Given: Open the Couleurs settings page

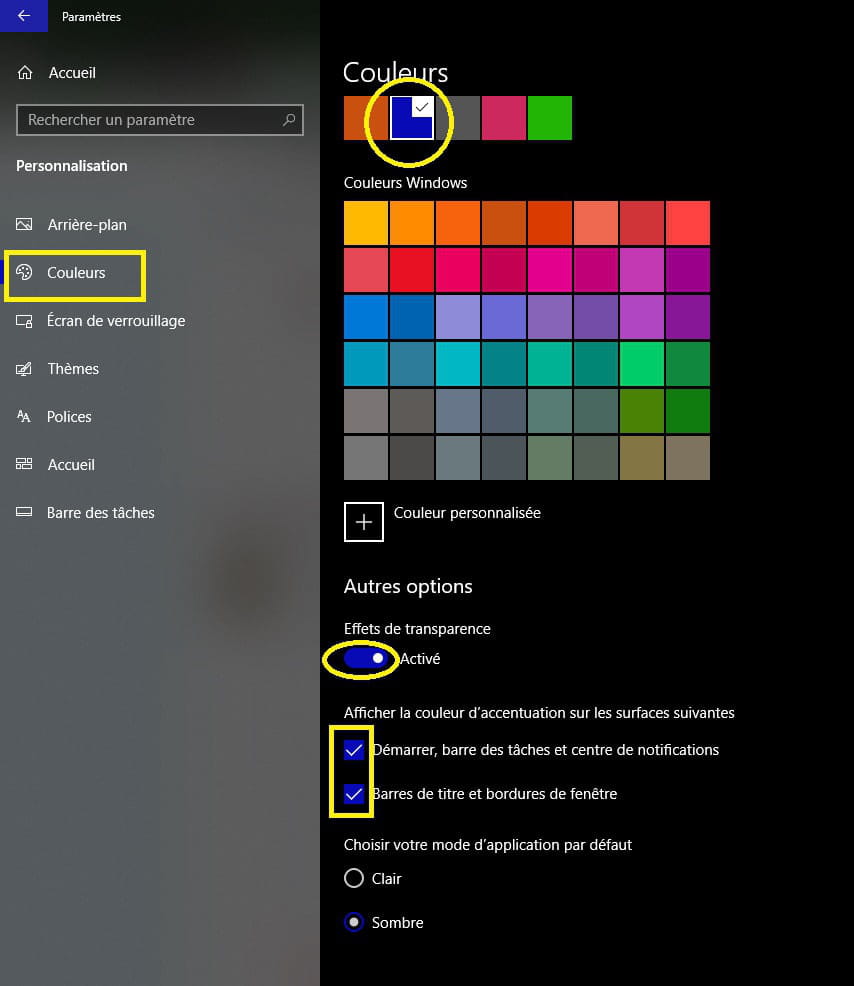Looking at the screenshot, I should 76,273.
